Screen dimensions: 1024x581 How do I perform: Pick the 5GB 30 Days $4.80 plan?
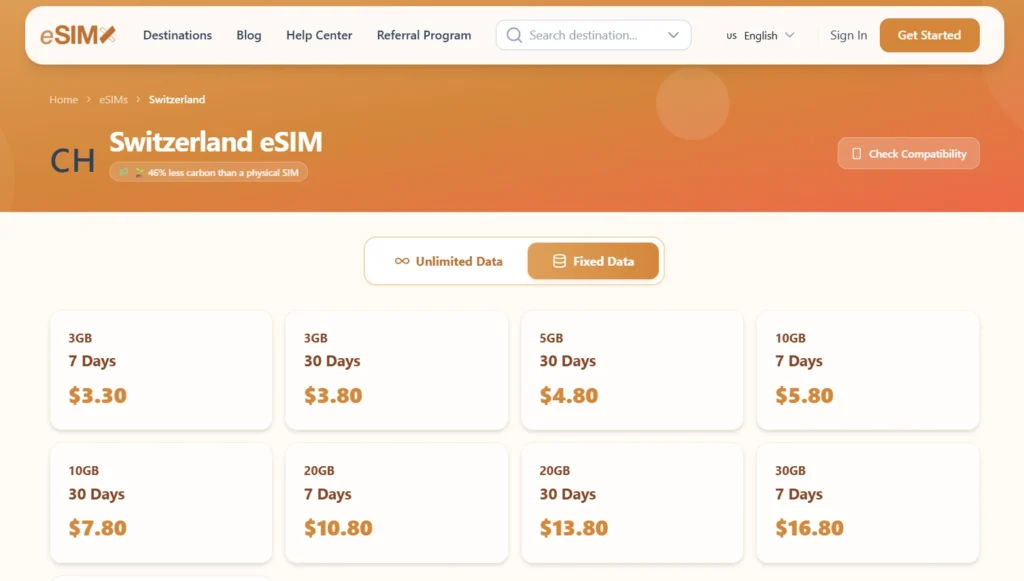[x=632, y=370]
